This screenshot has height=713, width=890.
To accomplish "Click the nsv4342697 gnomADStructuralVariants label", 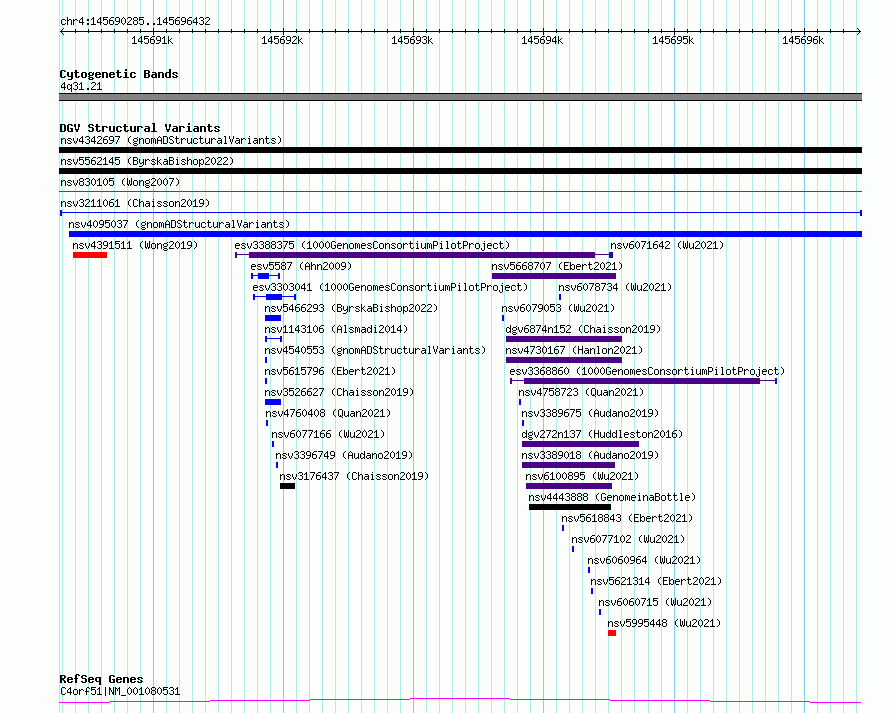I will pyautogui.click(x=171, y=140).
